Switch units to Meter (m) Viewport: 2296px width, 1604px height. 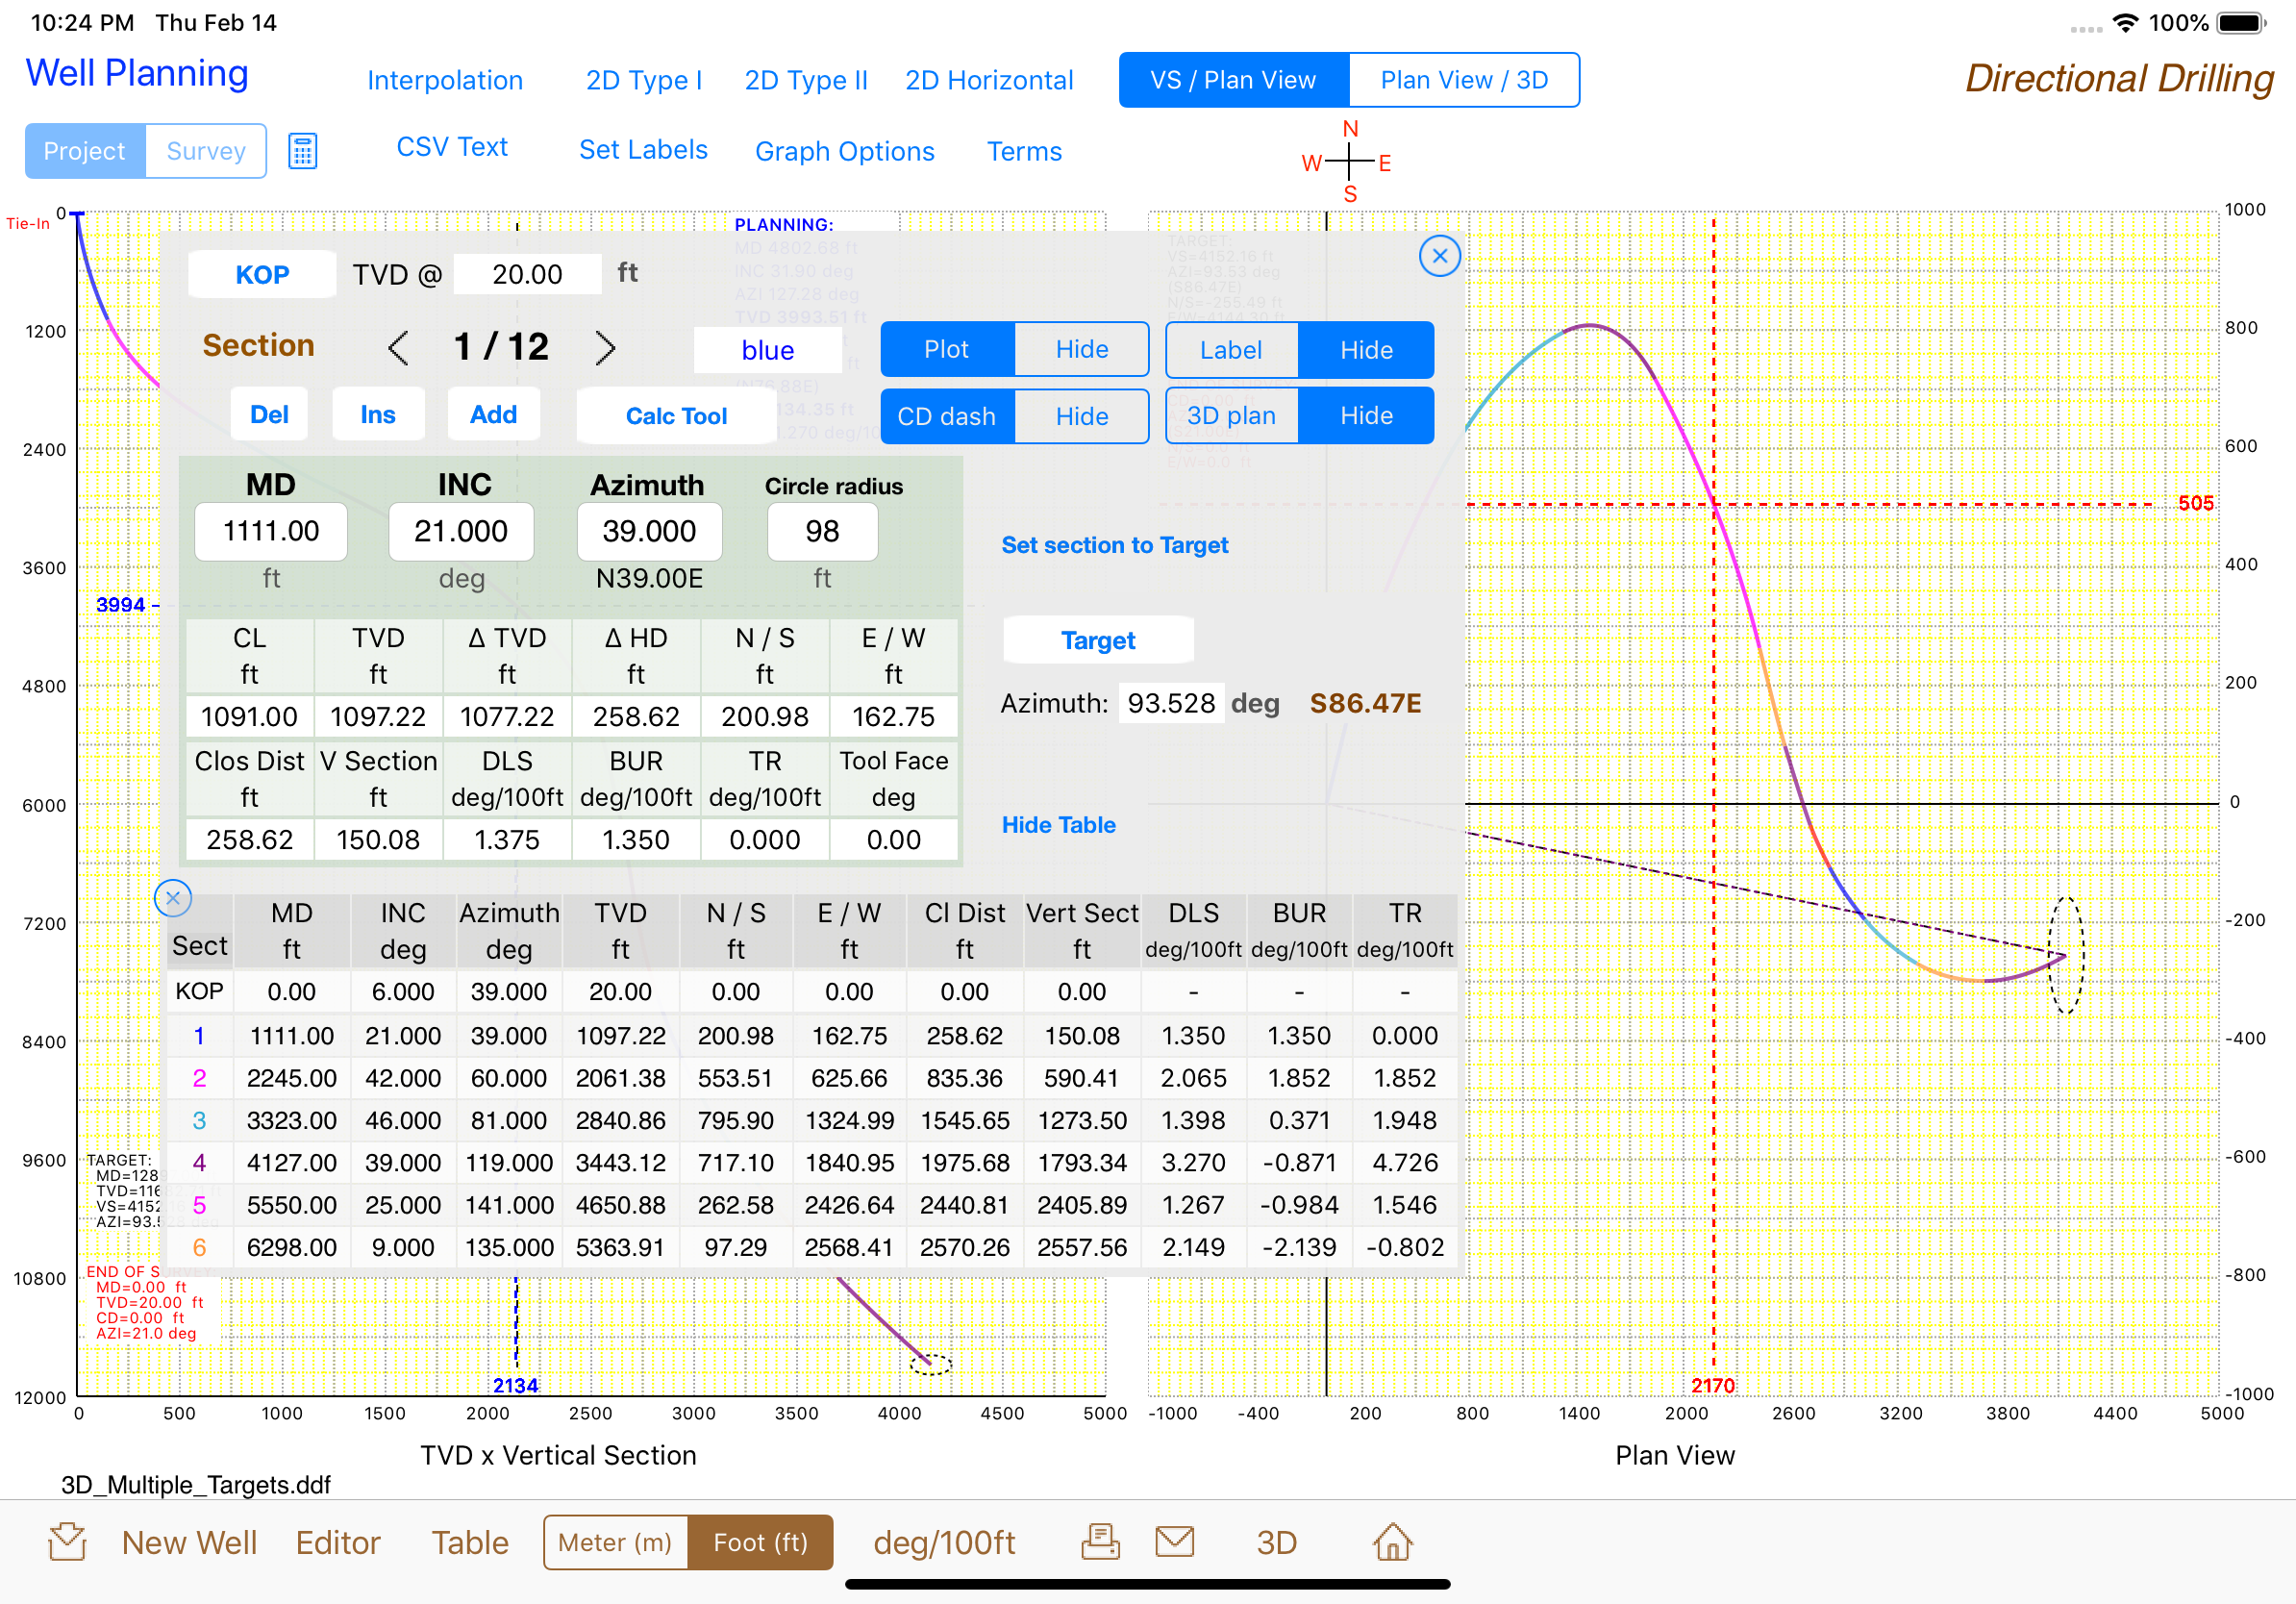point(615,1541)
